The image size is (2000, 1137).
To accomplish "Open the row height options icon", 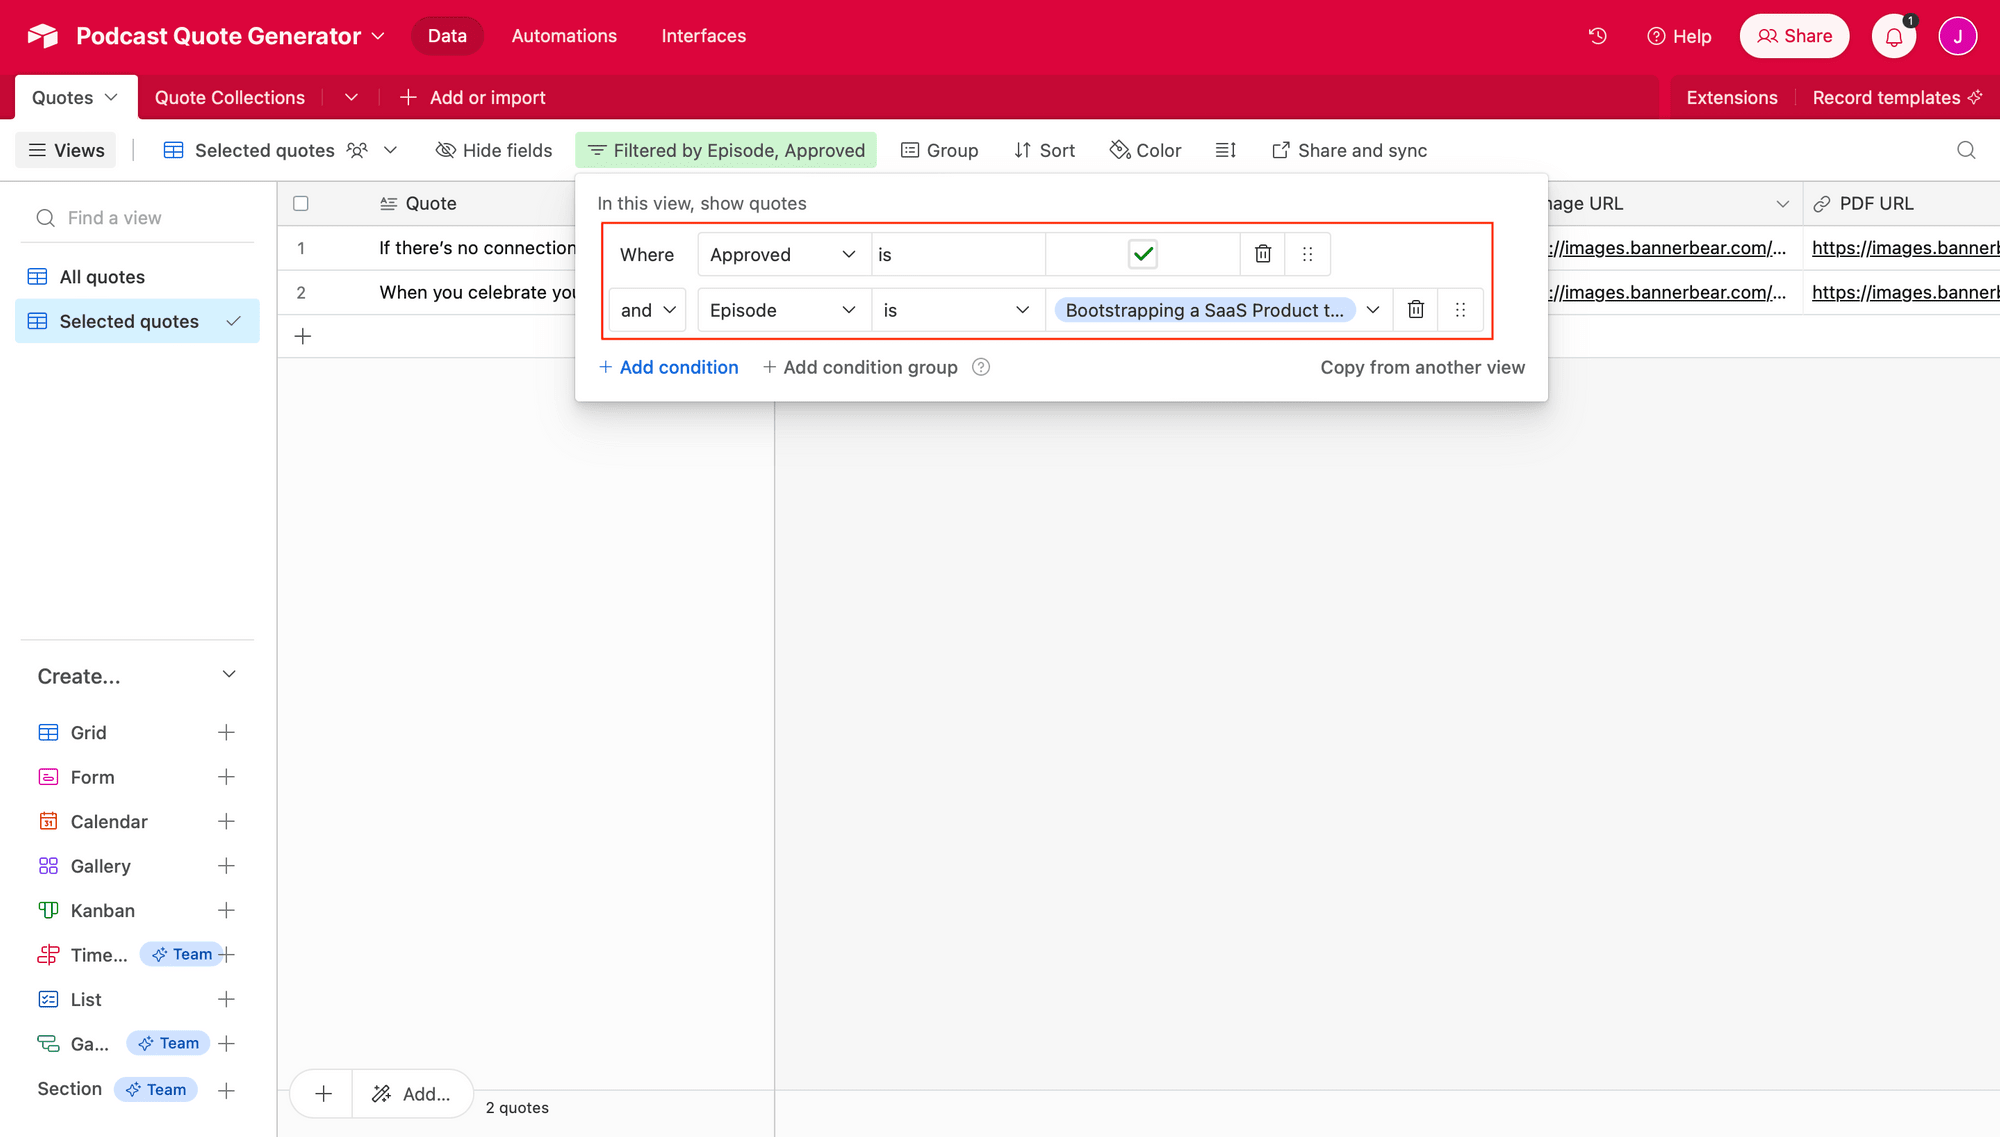I will pos(1225,150).
